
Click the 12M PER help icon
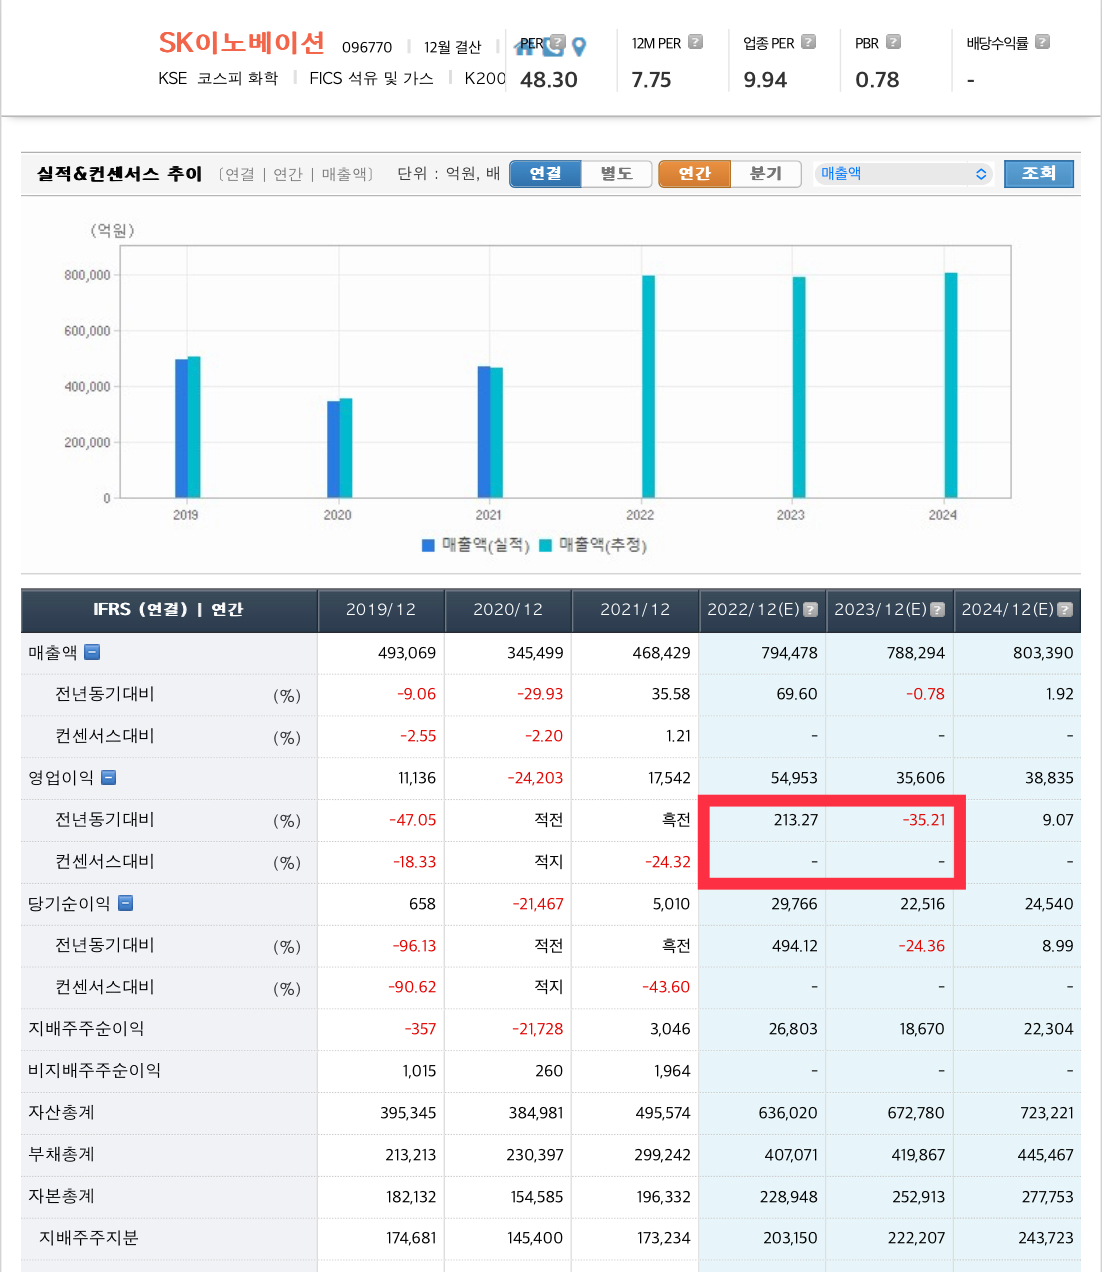pyautogui.click(x=695, y=42)
